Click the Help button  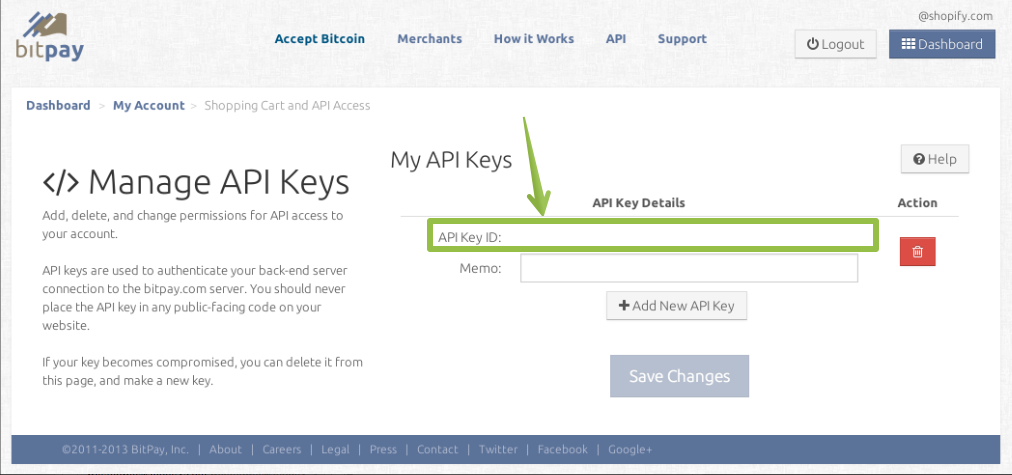(935, 159)
